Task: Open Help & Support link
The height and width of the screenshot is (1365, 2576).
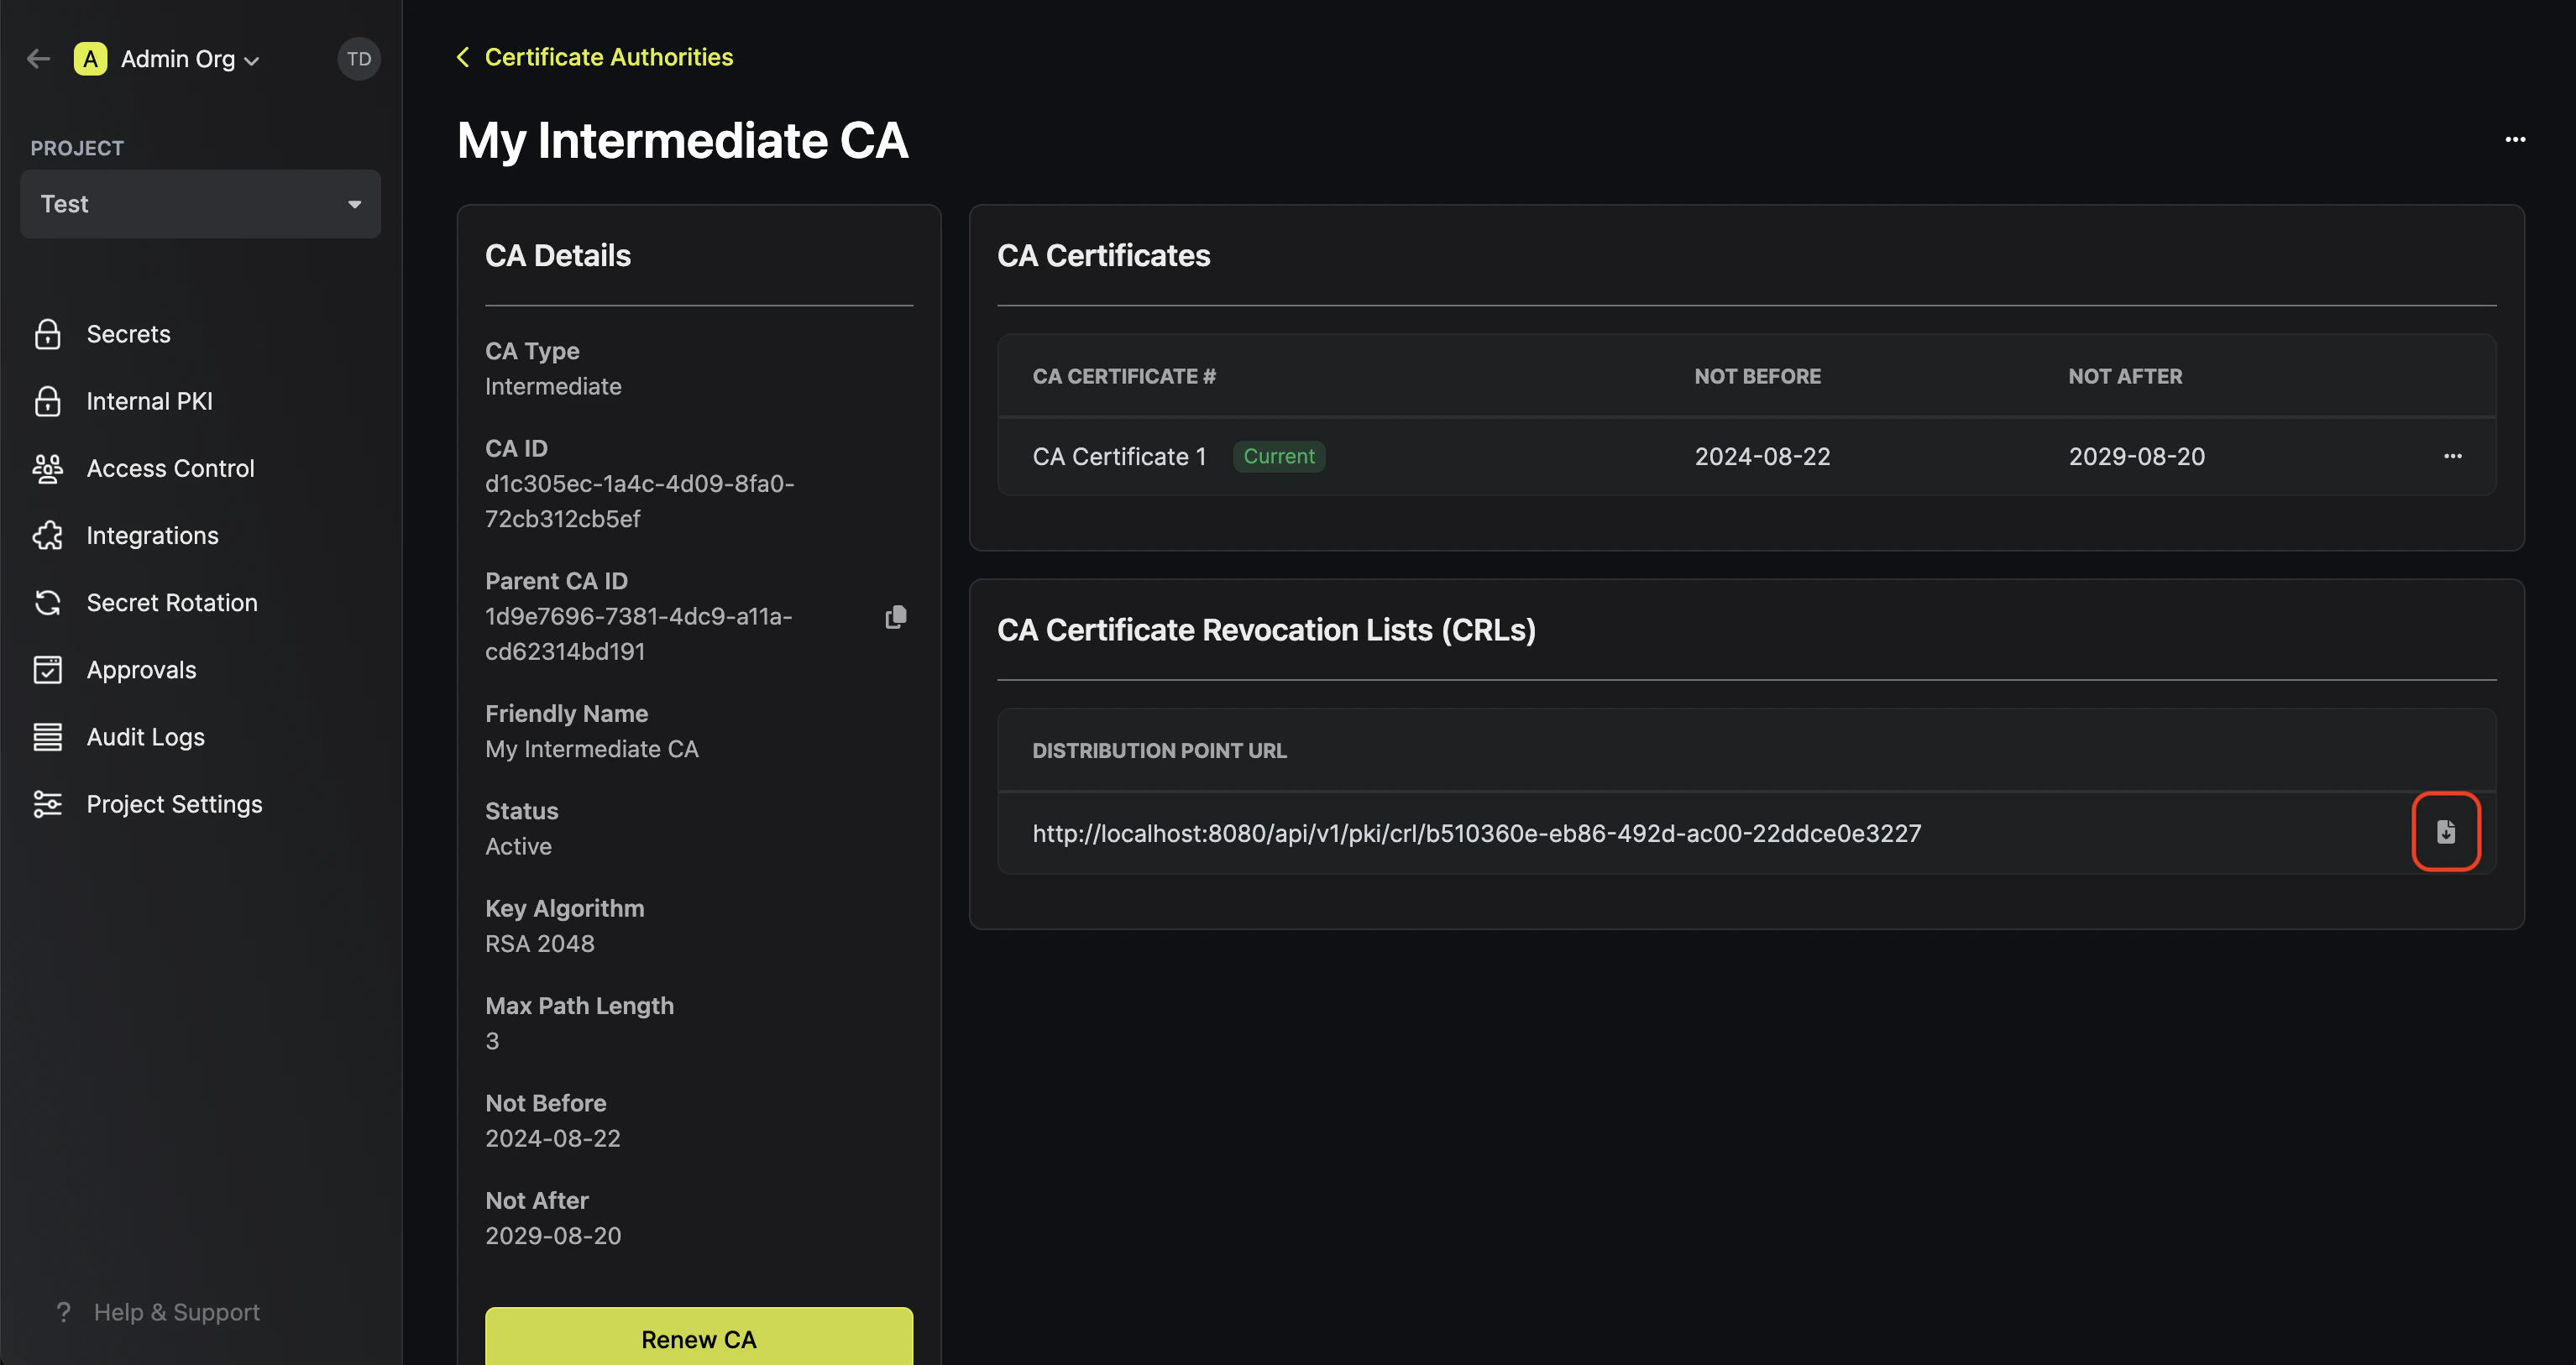Action: (x=176, y=1312)
